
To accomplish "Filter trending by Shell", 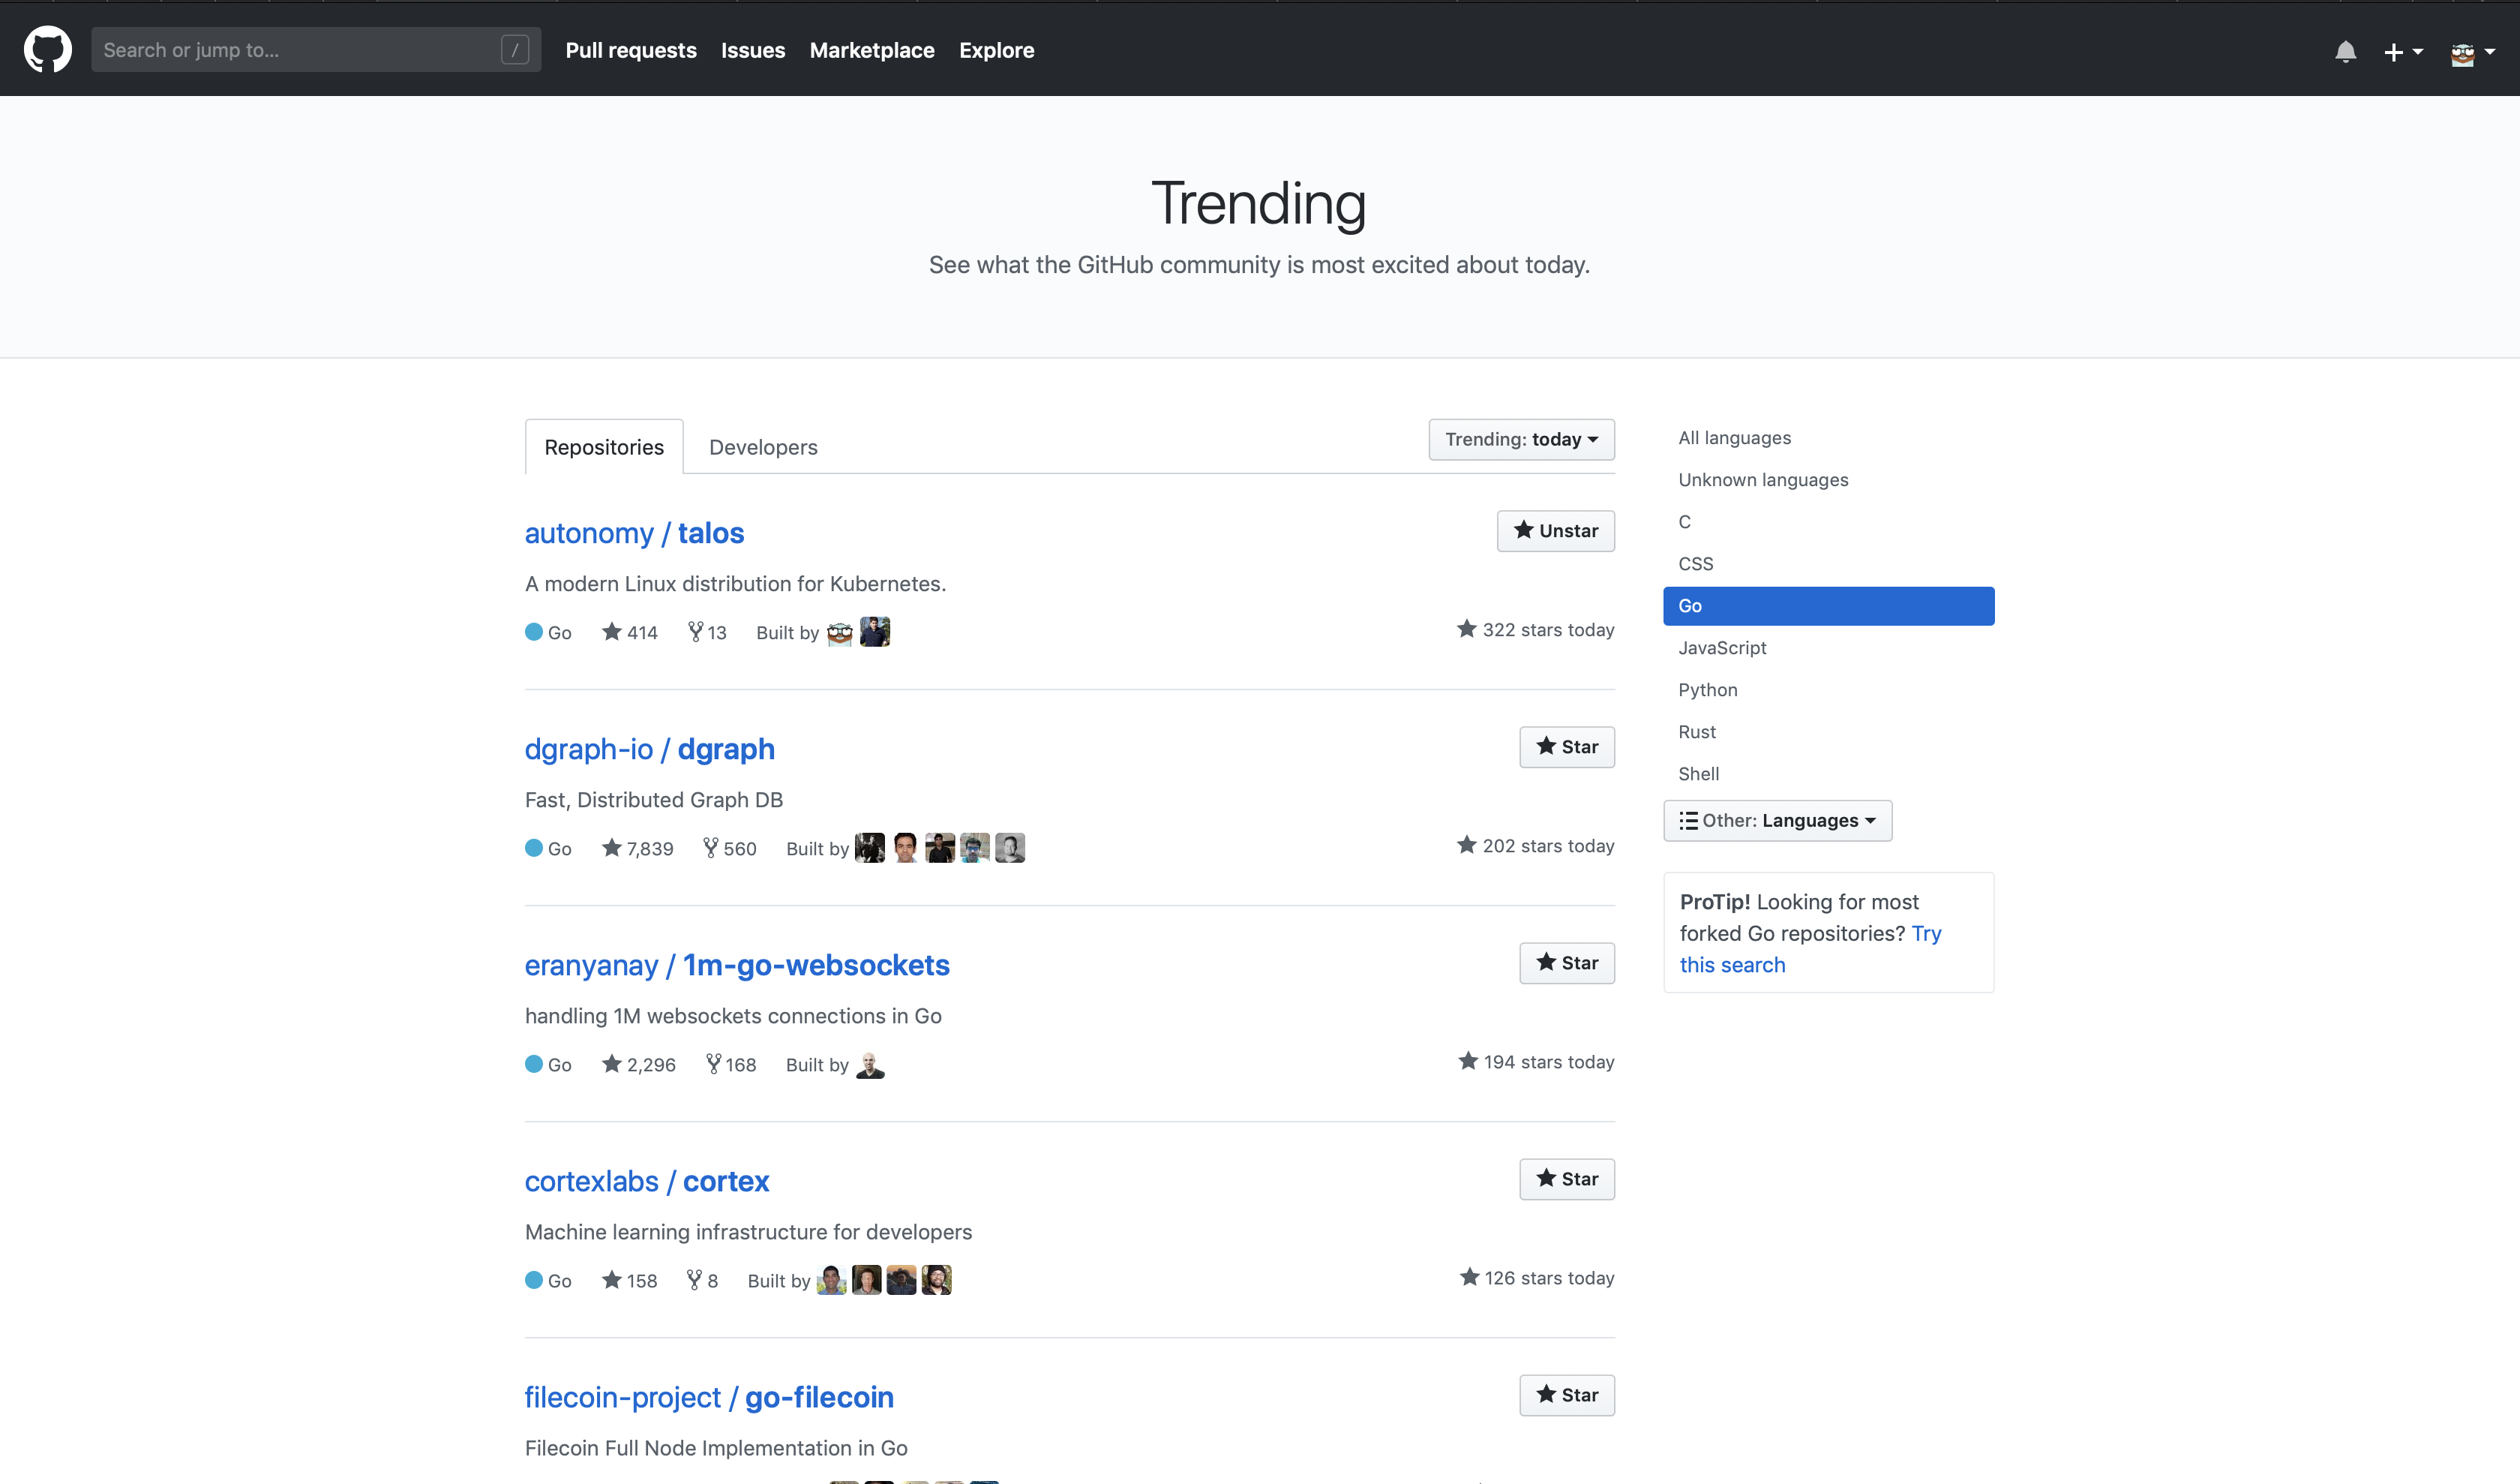I will [x=1828, y=774].
